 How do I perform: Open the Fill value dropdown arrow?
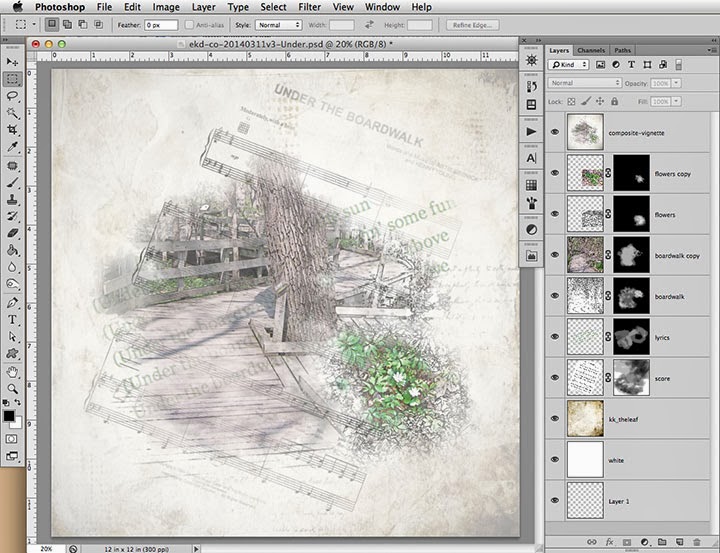pyautogui.click(x=676, y=101)
